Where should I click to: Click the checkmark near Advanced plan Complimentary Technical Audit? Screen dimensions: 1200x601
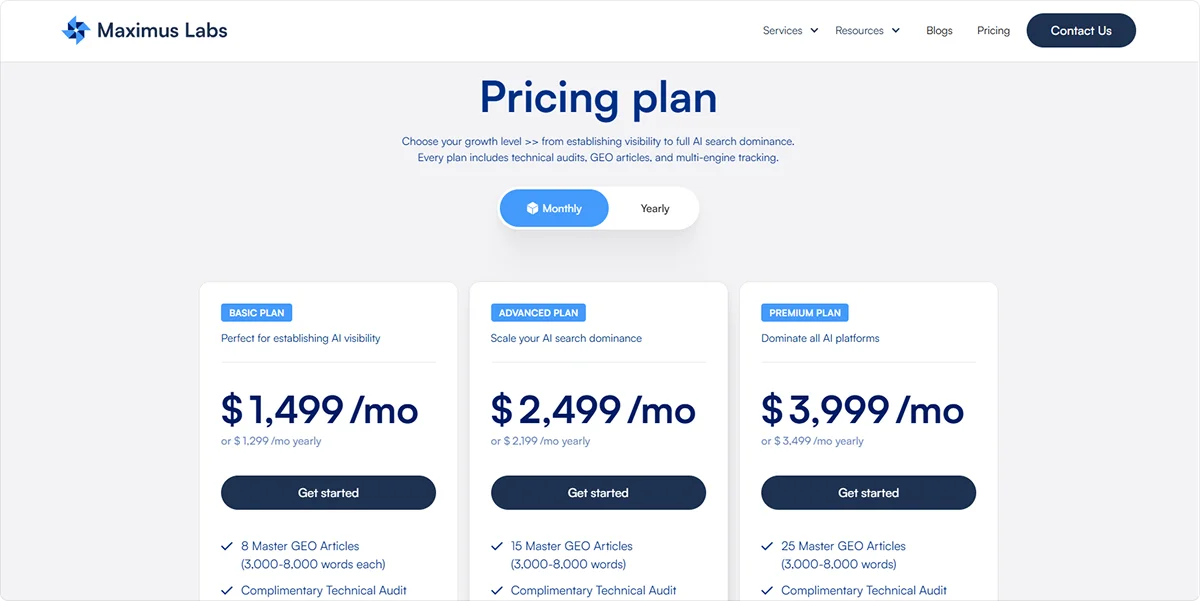pyautogui.click(x=496, y=590)
